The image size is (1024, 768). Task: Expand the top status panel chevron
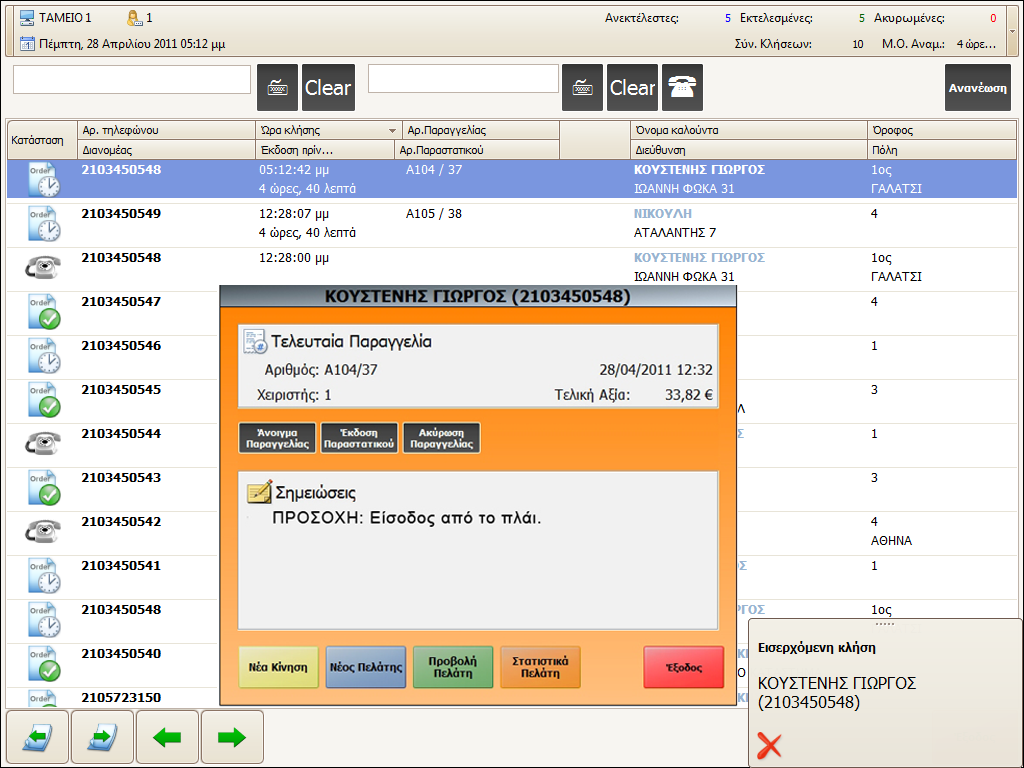click(x=1013, y=31)
